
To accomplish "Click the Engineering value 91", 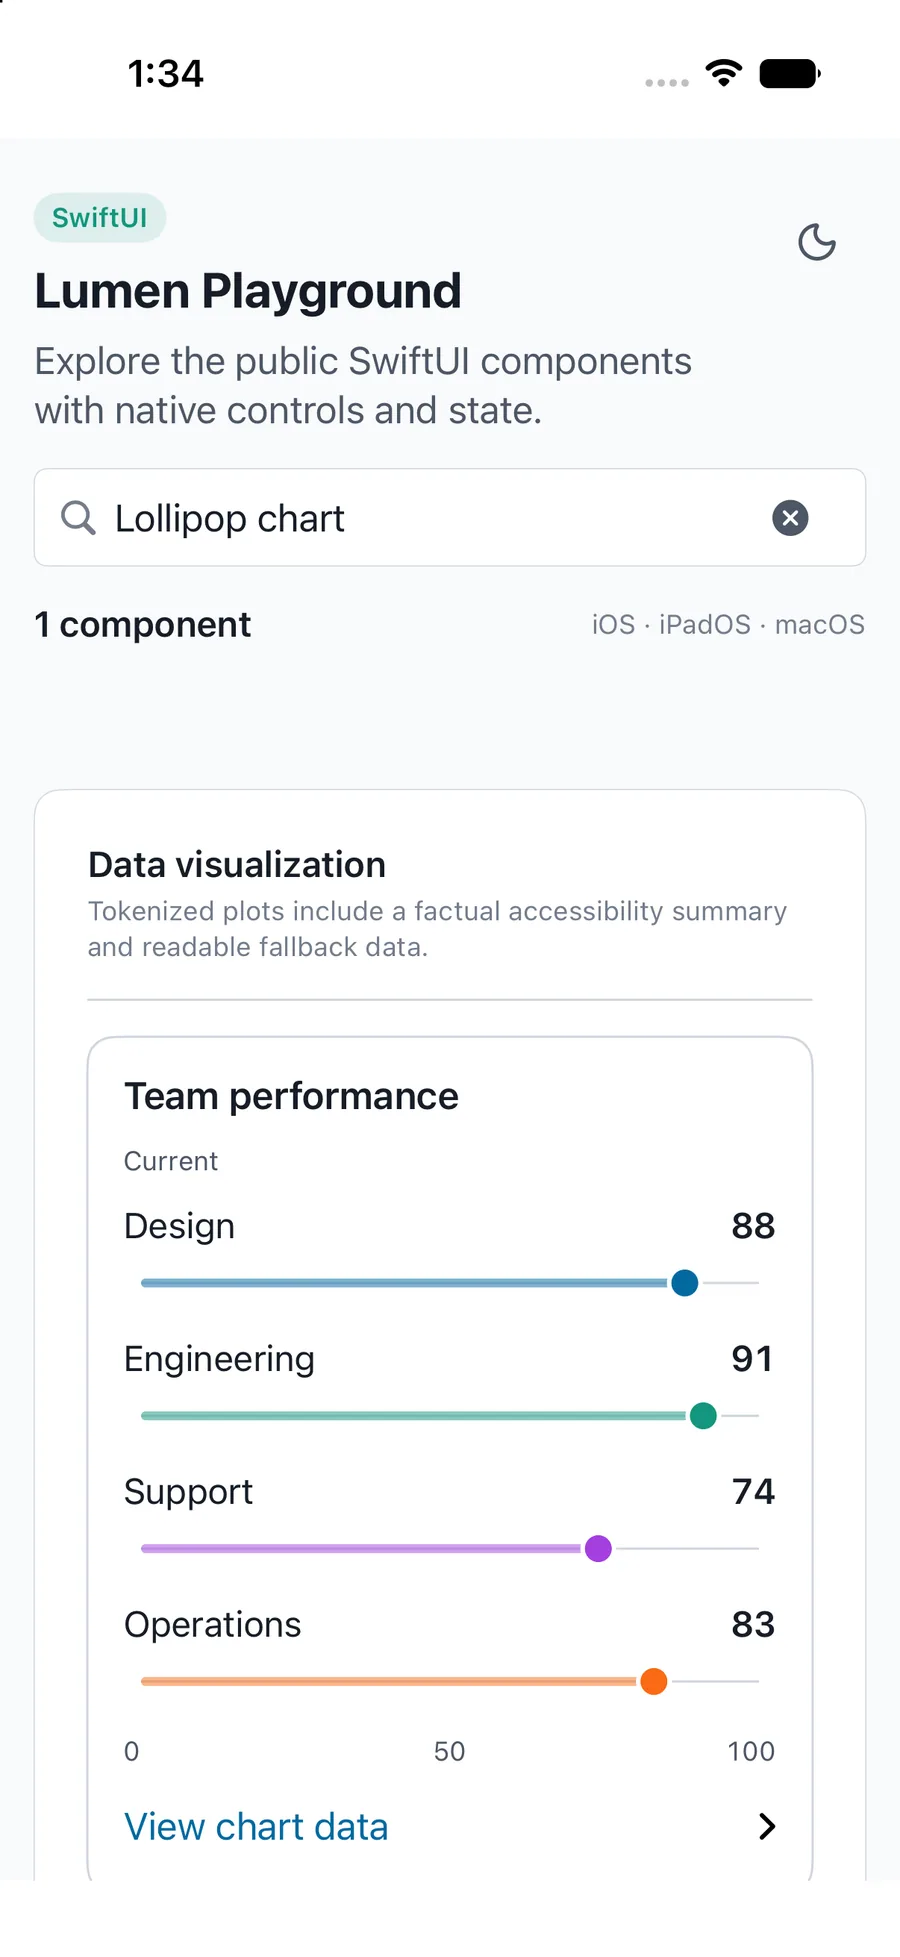I will 753,1359.
